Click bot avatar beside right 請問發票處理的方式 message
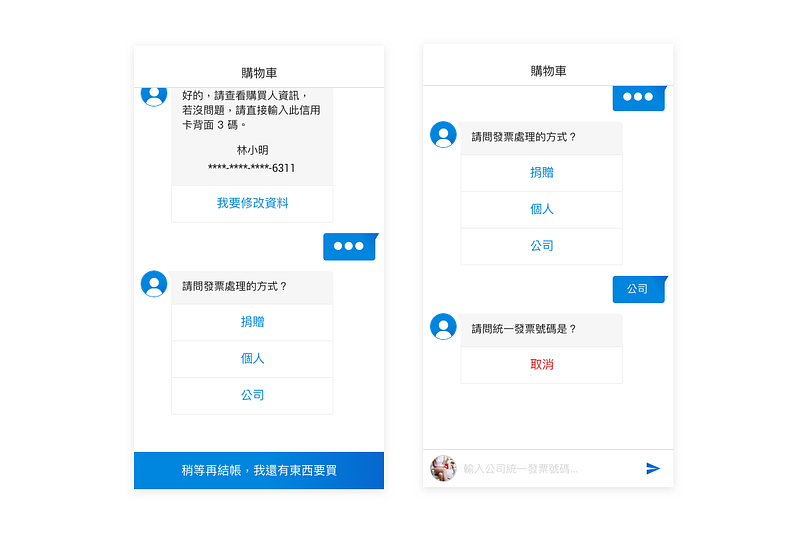 tap(443, 134)
